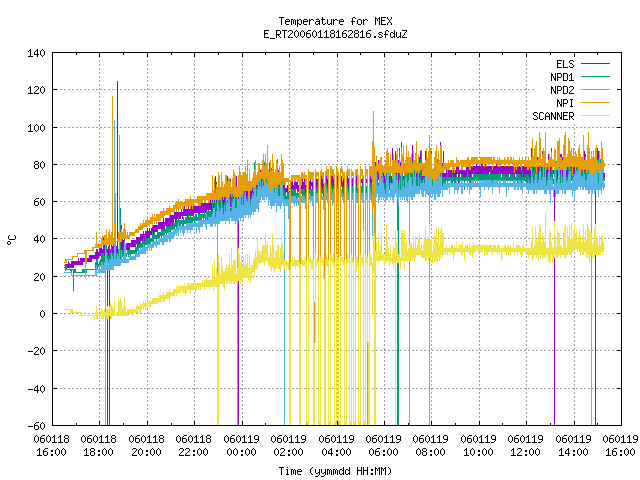Click the -60 y-axis tick label
Viewport: 640px width, 480px height.
(x=36, y=426)
